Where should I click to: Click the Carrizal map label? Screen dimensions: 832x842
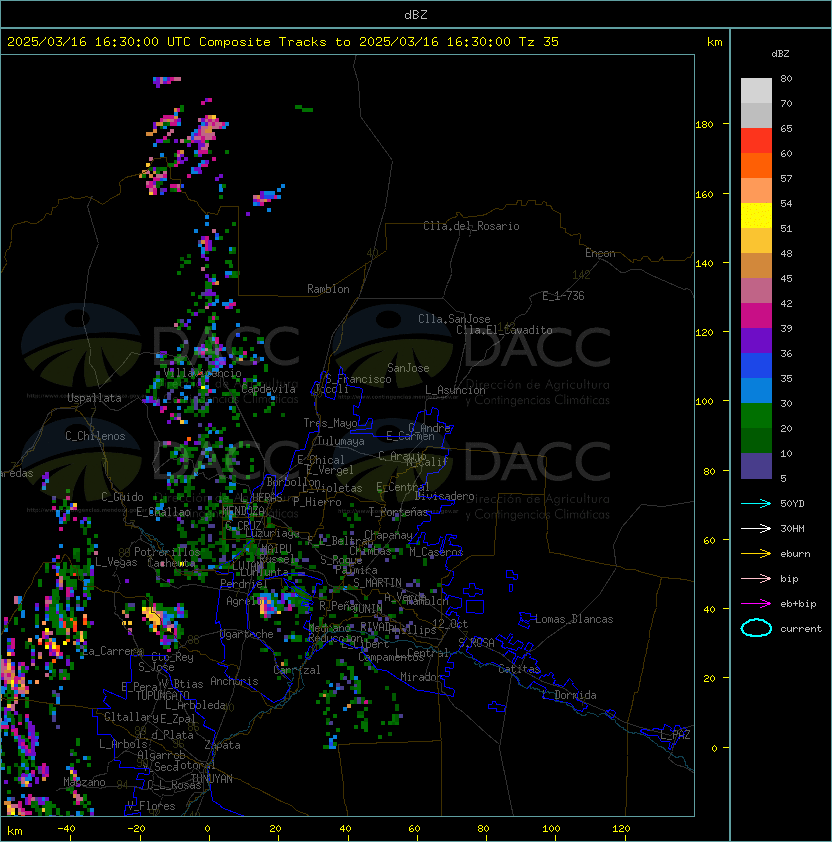click(x=297, y=670)
